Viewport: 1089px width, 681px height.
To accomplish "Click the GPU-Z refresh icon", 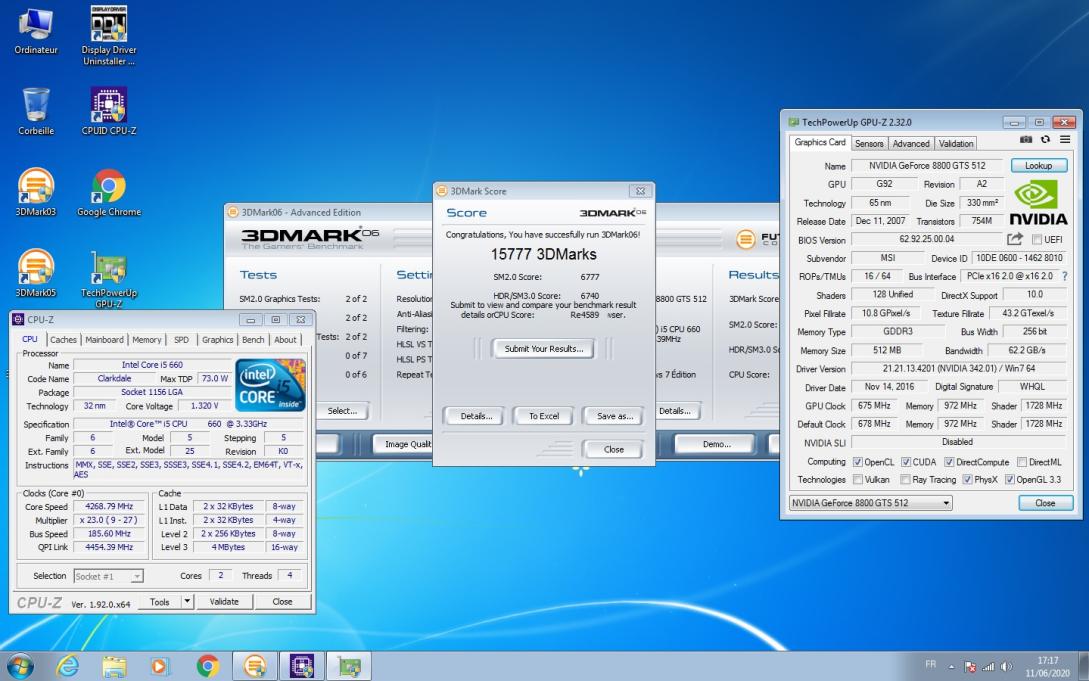I will [x=1045, y=140].
